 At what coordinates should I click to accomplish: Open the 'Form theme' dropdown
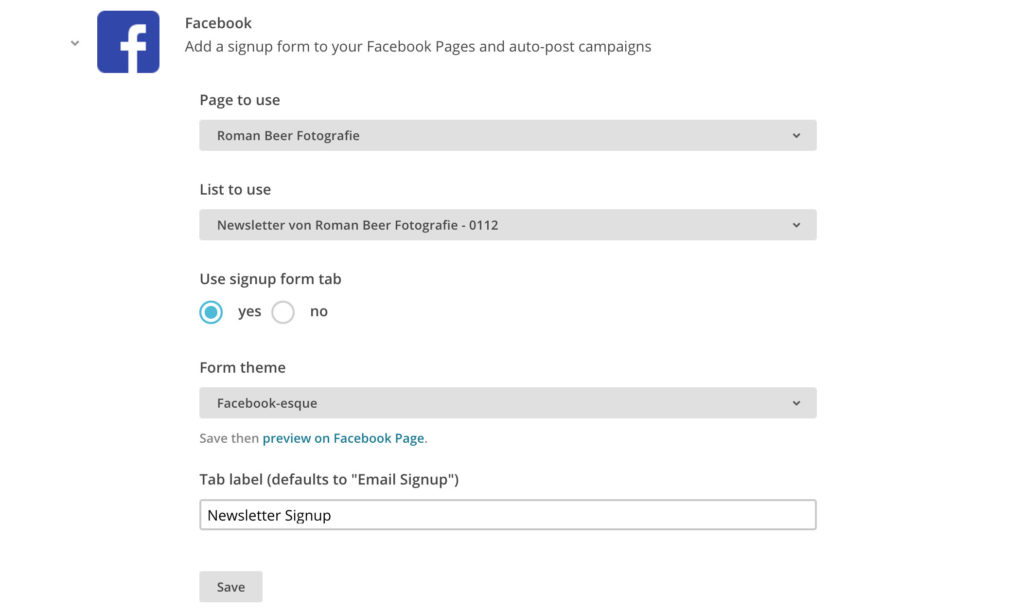click(x=507, y=403)
